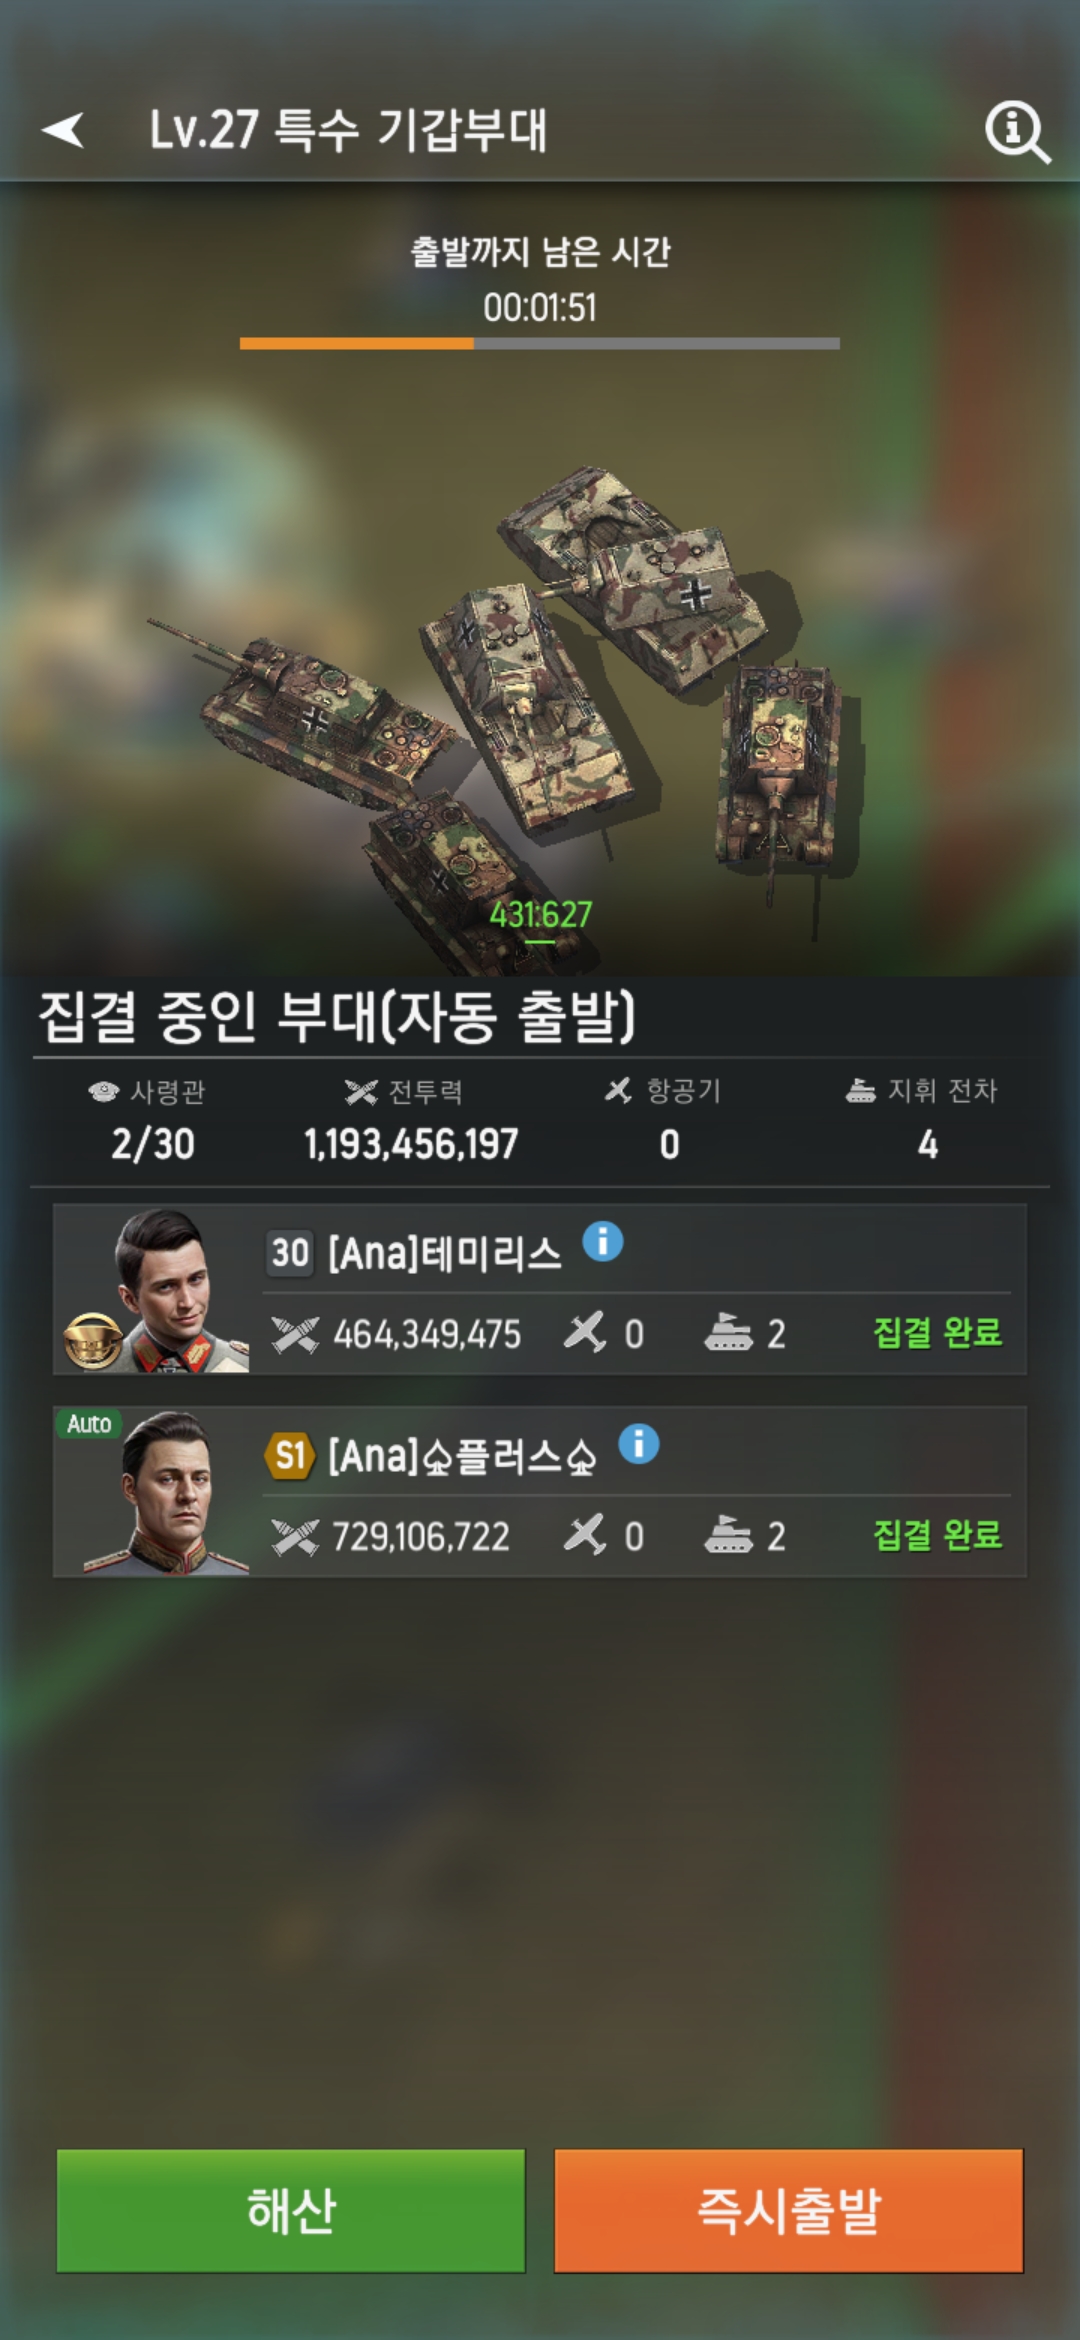The width and height of the screenshot is (1080, 2340).
Task: Tap the S1 hexagon badge
Action: pyautogui.click(x=290, y=1455)
